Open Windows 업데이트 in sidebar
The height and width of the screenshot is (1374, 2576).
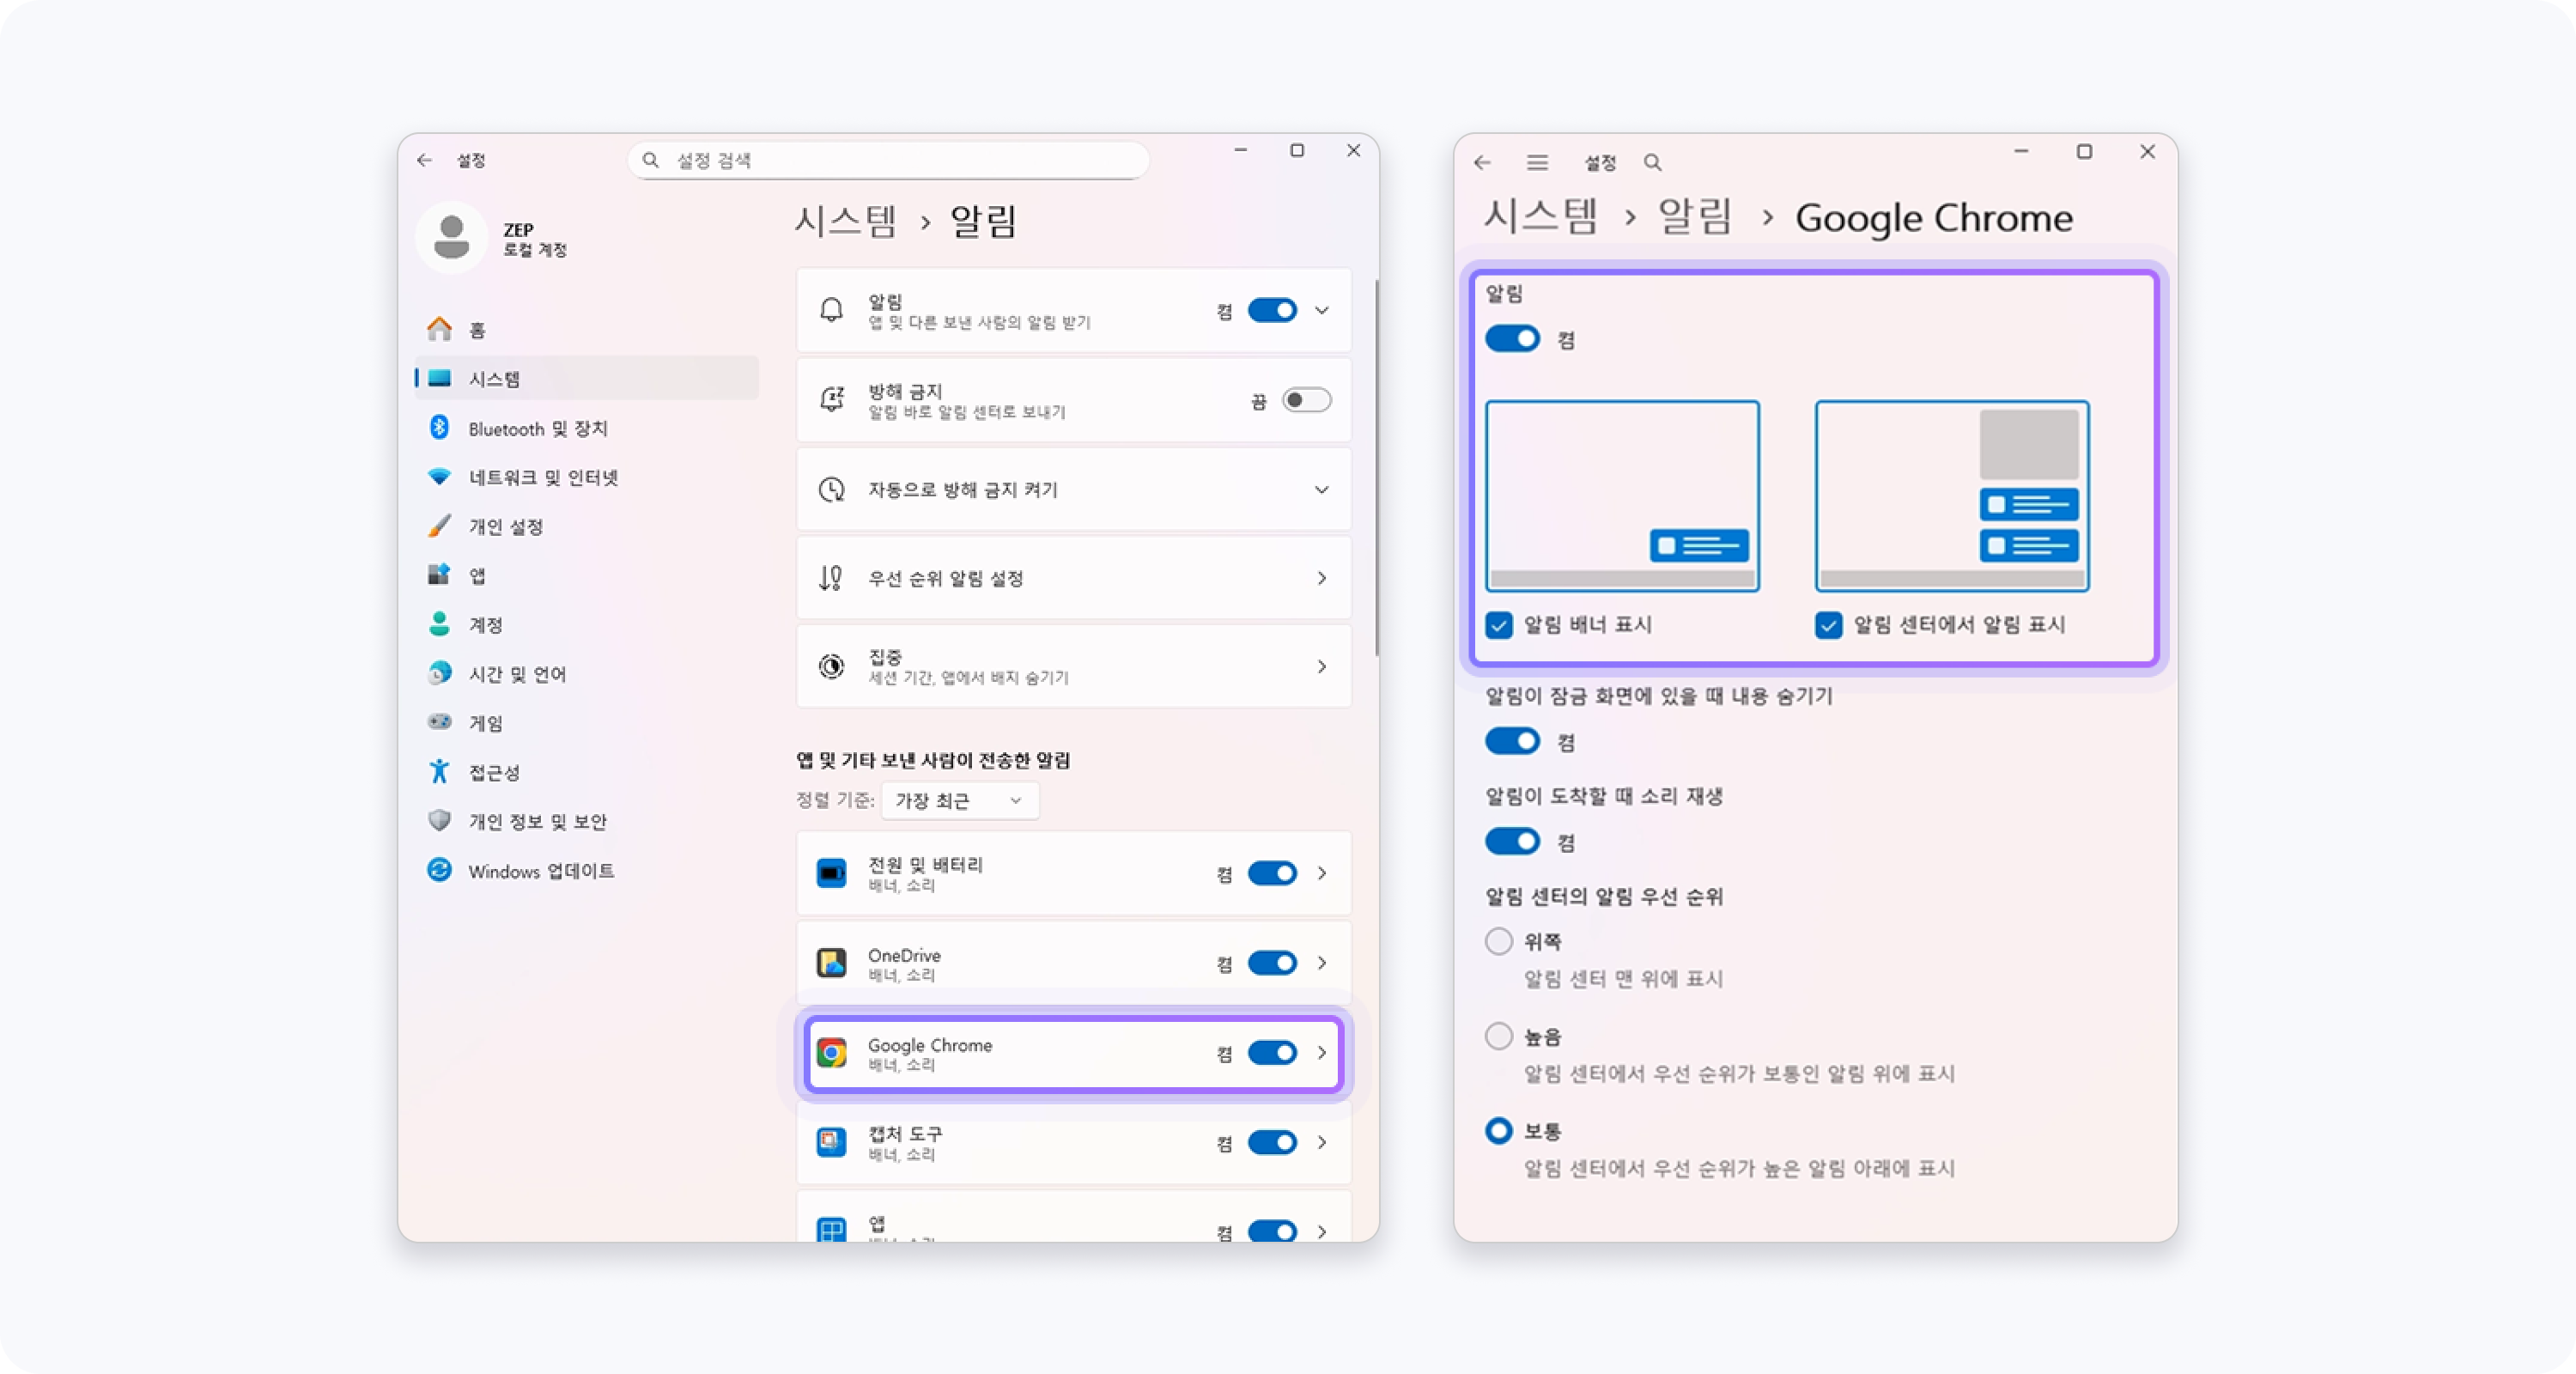click(x=587, y=870)
